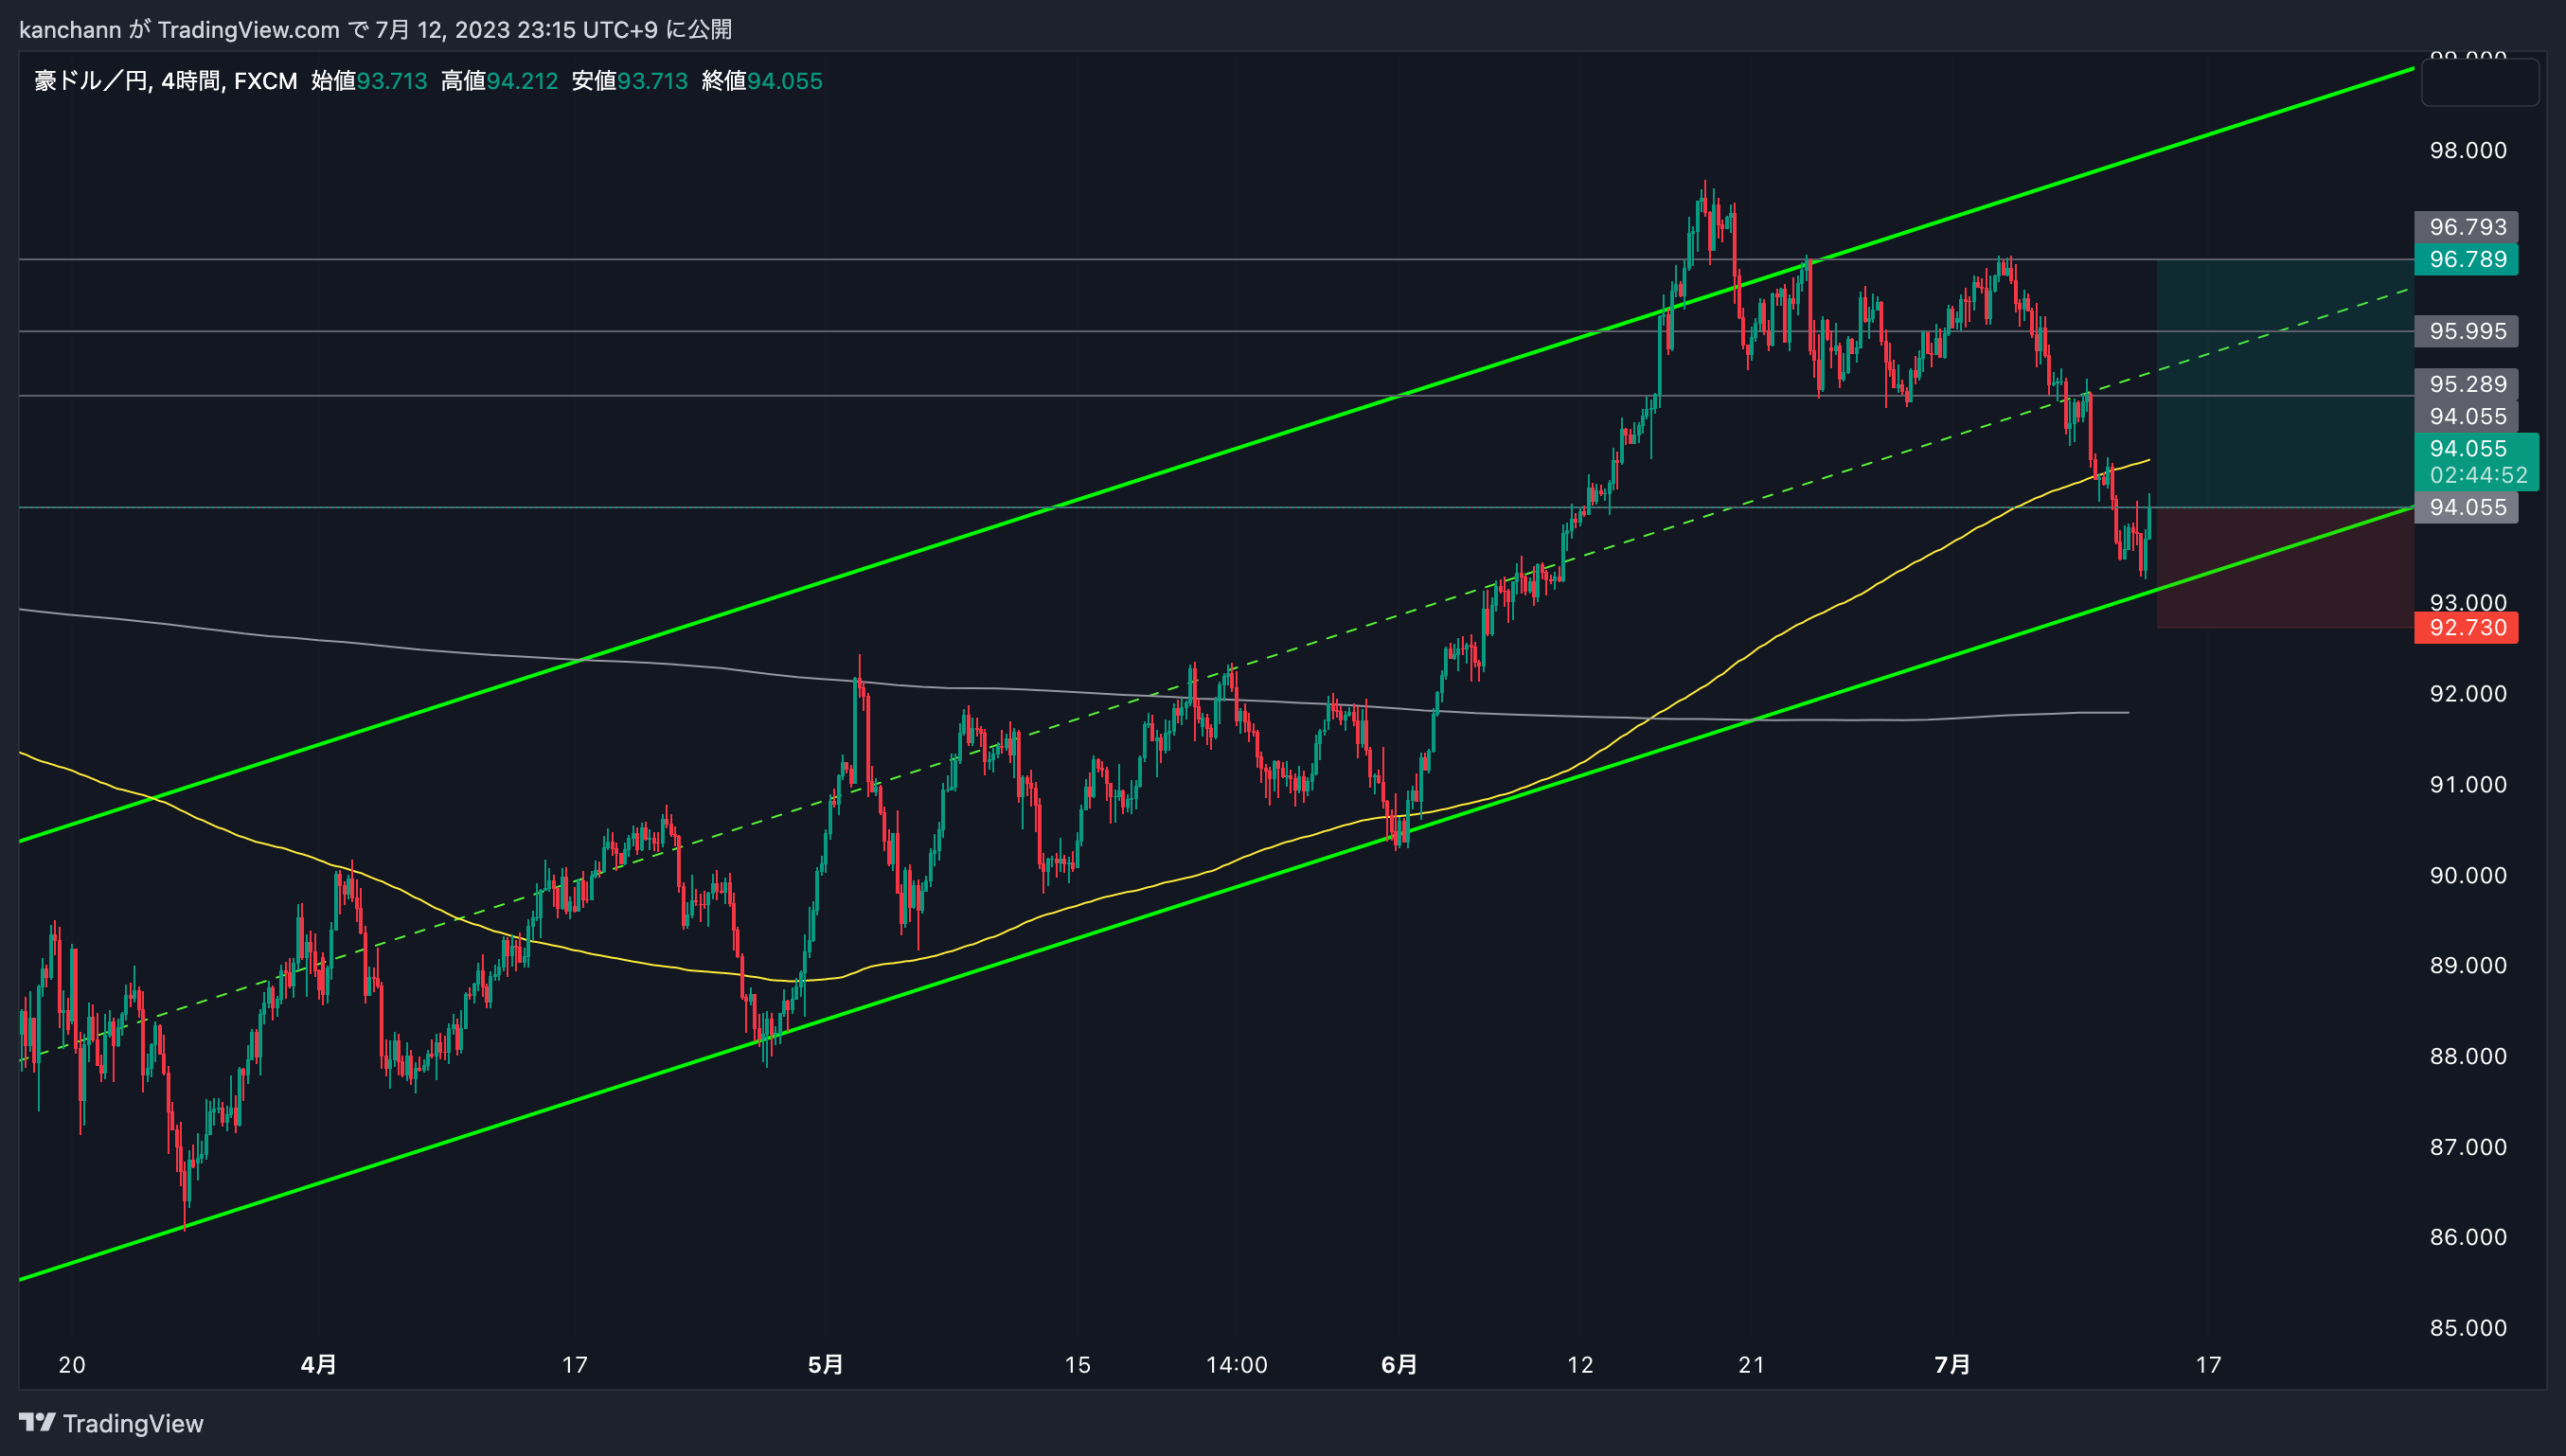Click the 12 date axis label
The width and height of the screenshot is (2566, 1456).
pyautogui.click(x=1580, y=1365)
